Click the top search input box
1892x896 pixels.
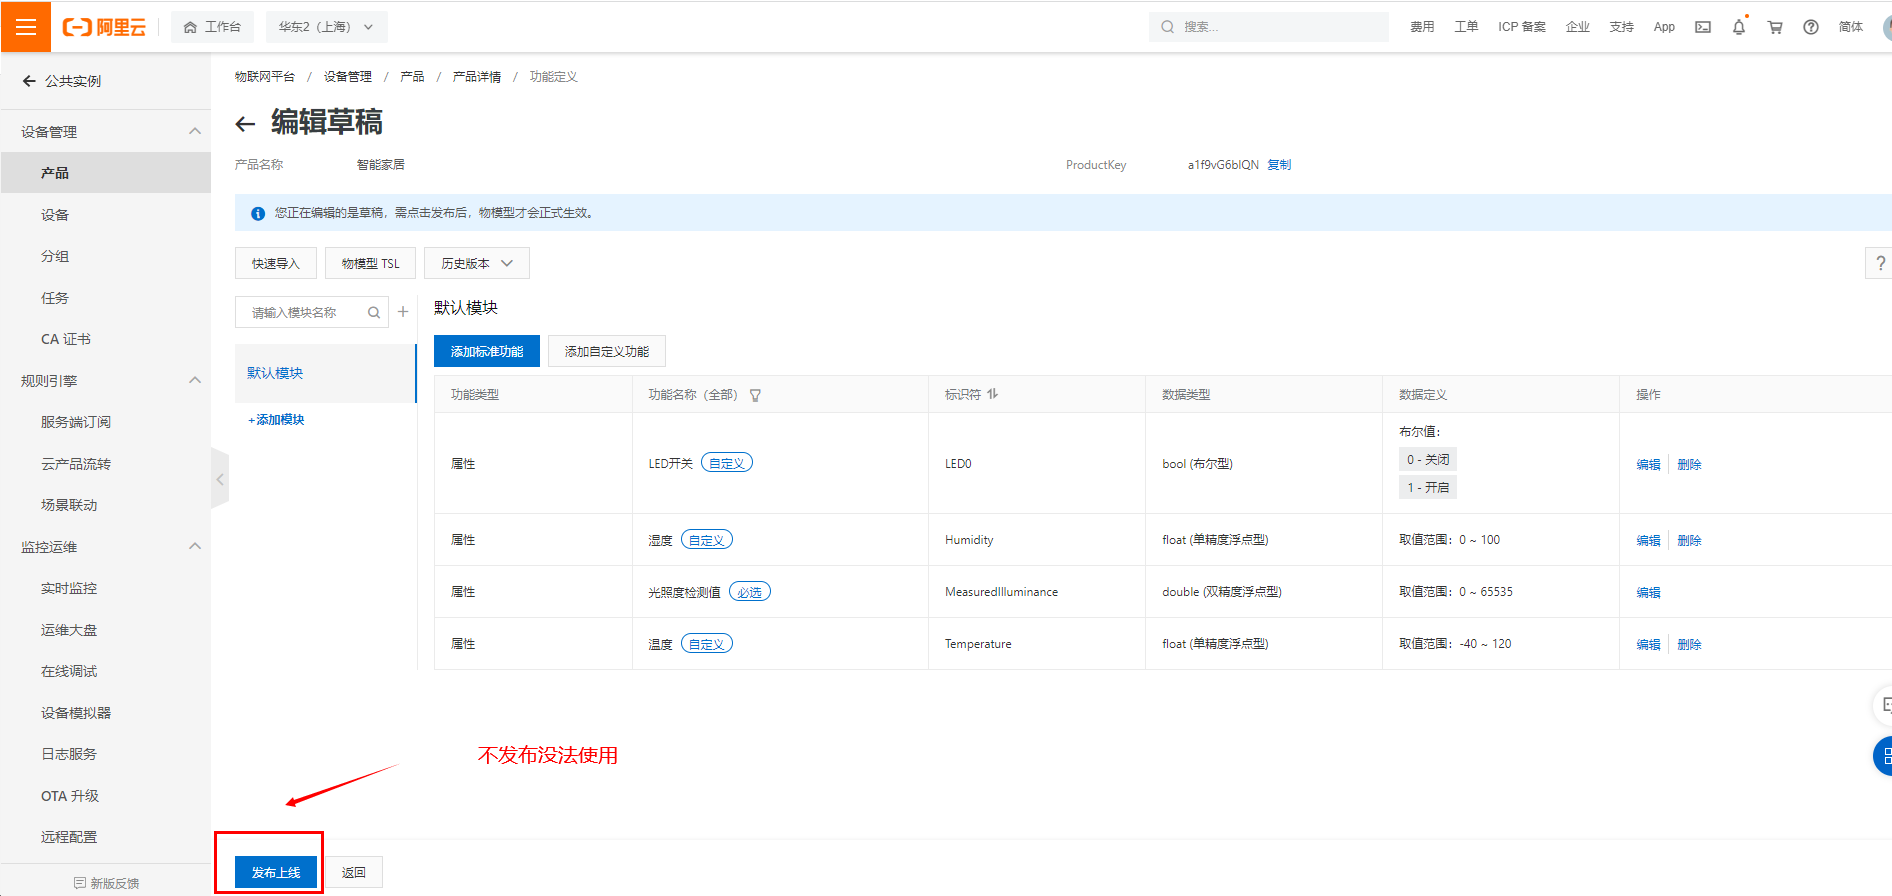point(1268,27)
